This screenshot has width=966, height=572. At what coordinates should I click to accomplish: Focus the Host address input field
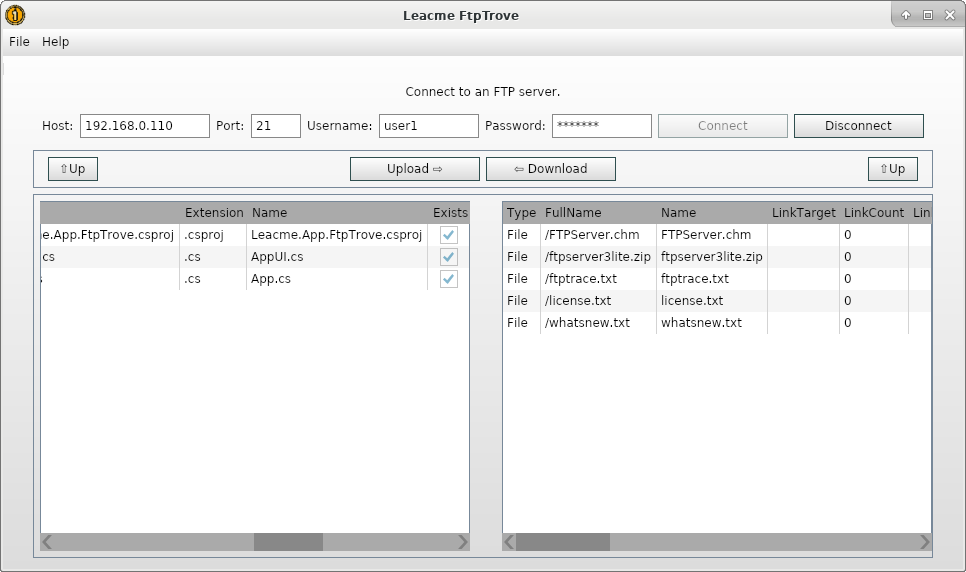coord(144,126)
